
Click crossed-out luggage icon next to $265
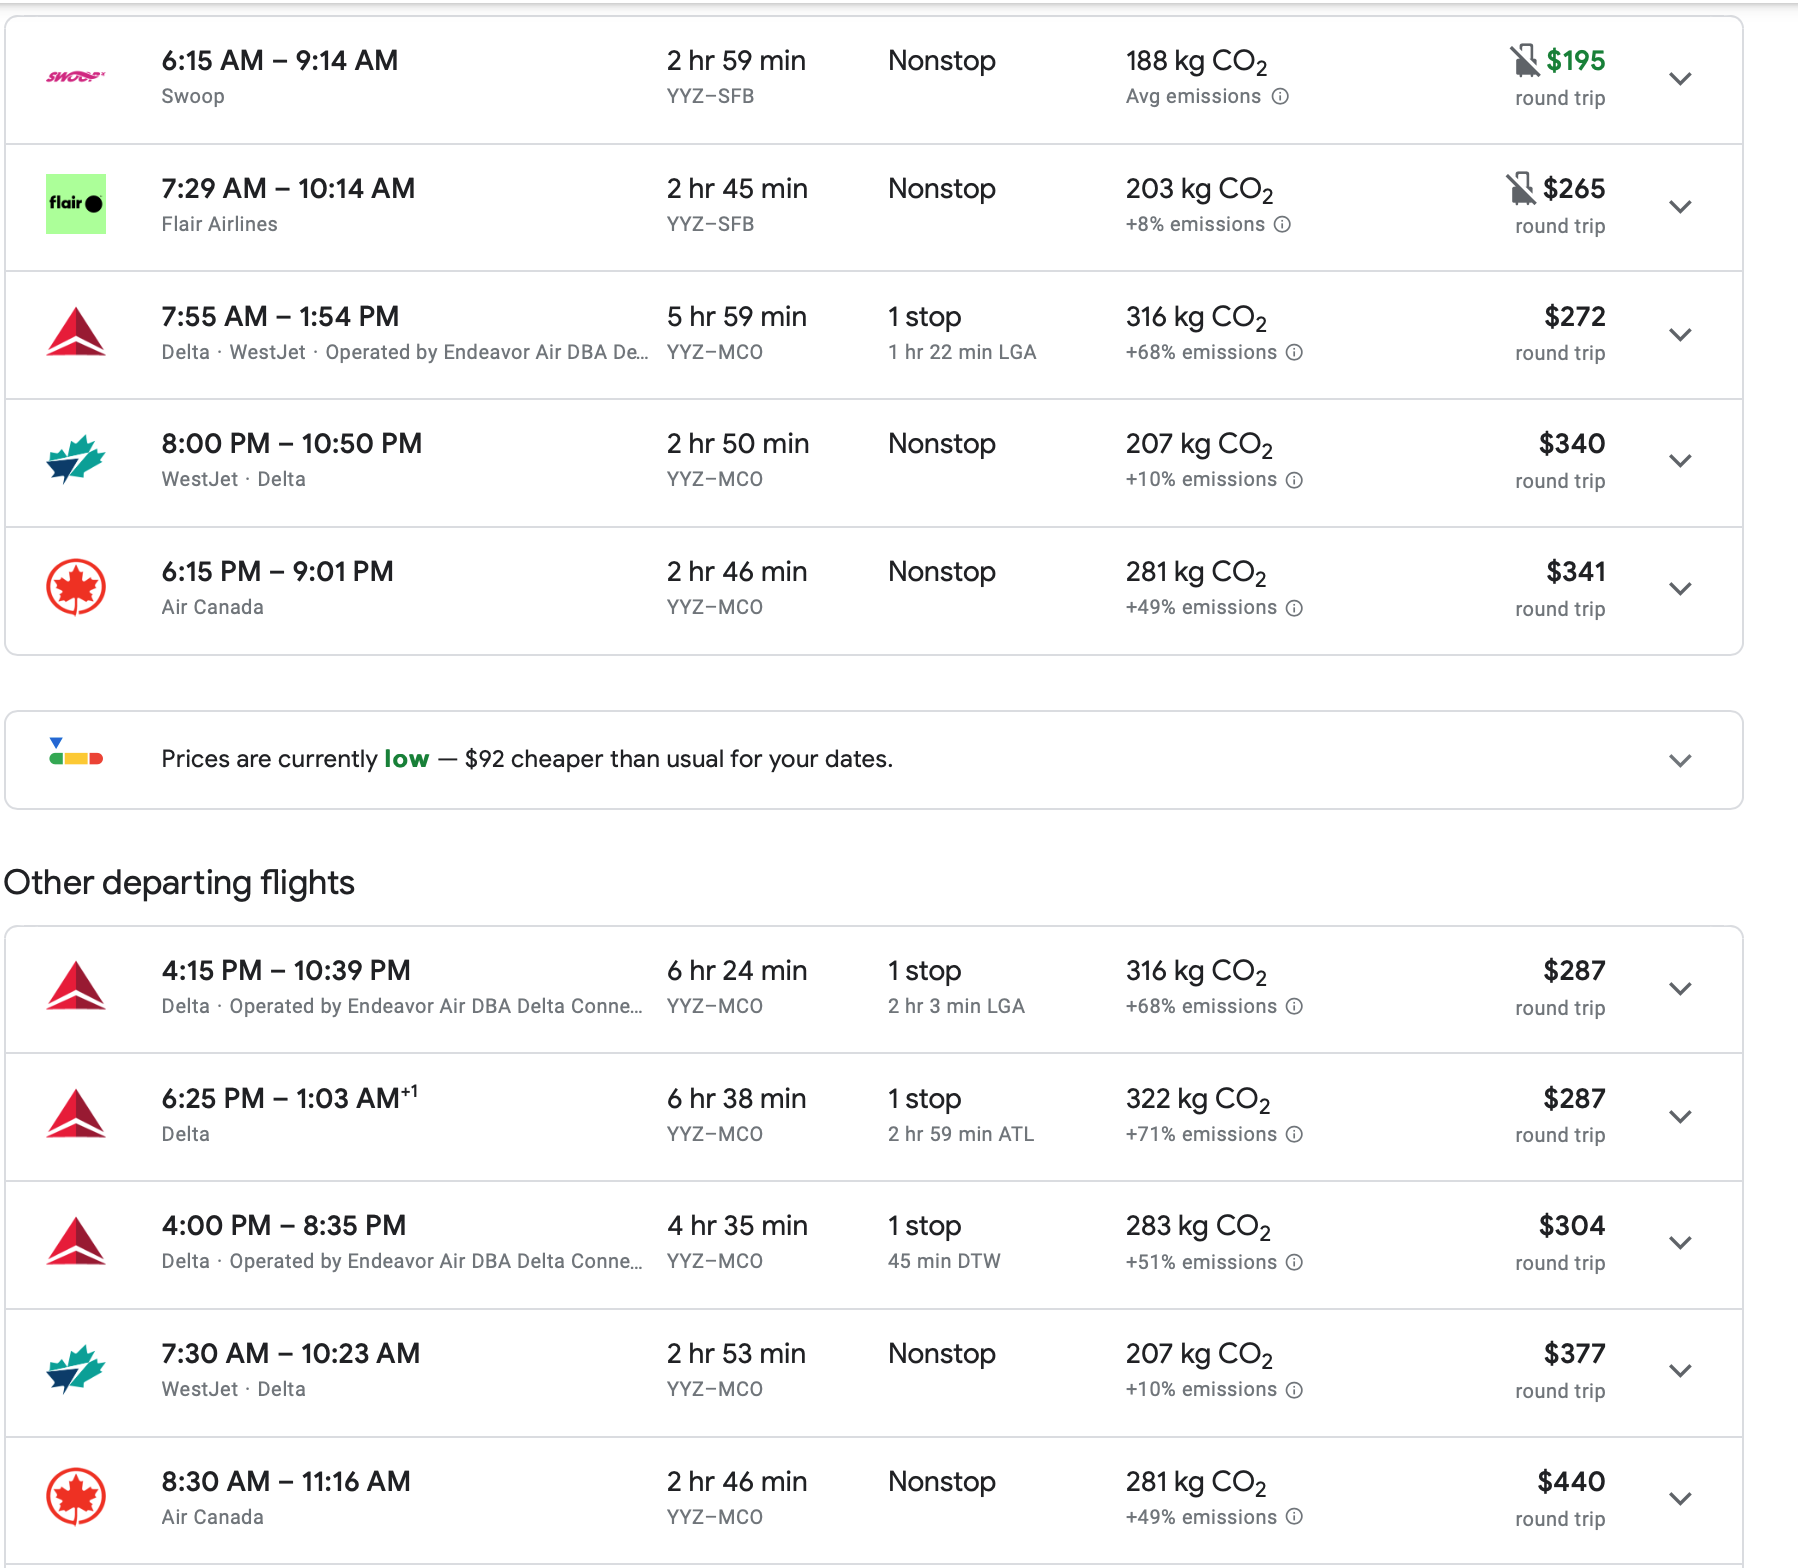coord(1521,188)
